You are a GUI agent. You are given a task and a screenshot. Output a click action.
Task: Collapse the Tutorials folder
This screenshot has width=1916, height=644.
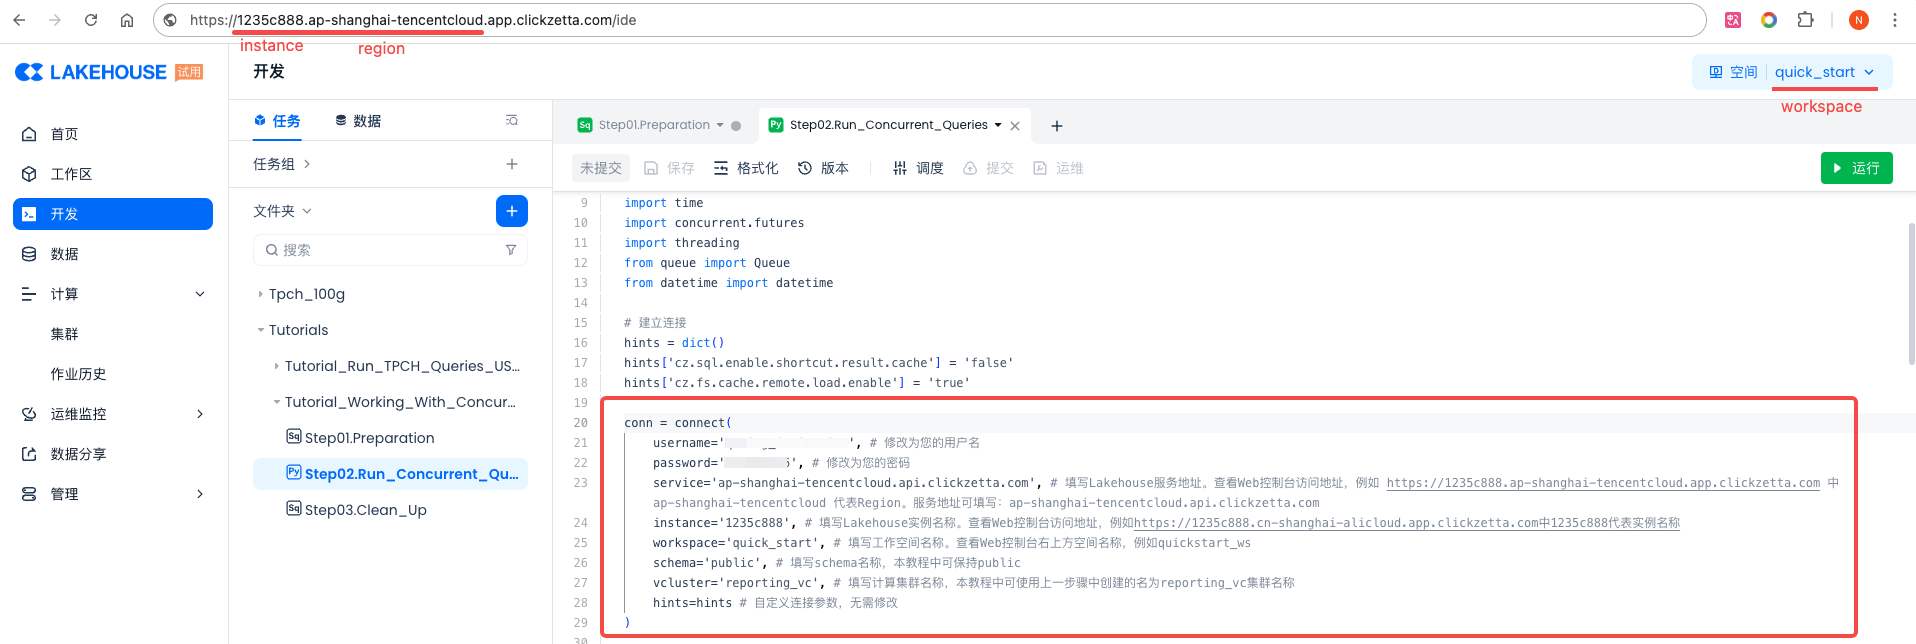[x=261, y=330]
